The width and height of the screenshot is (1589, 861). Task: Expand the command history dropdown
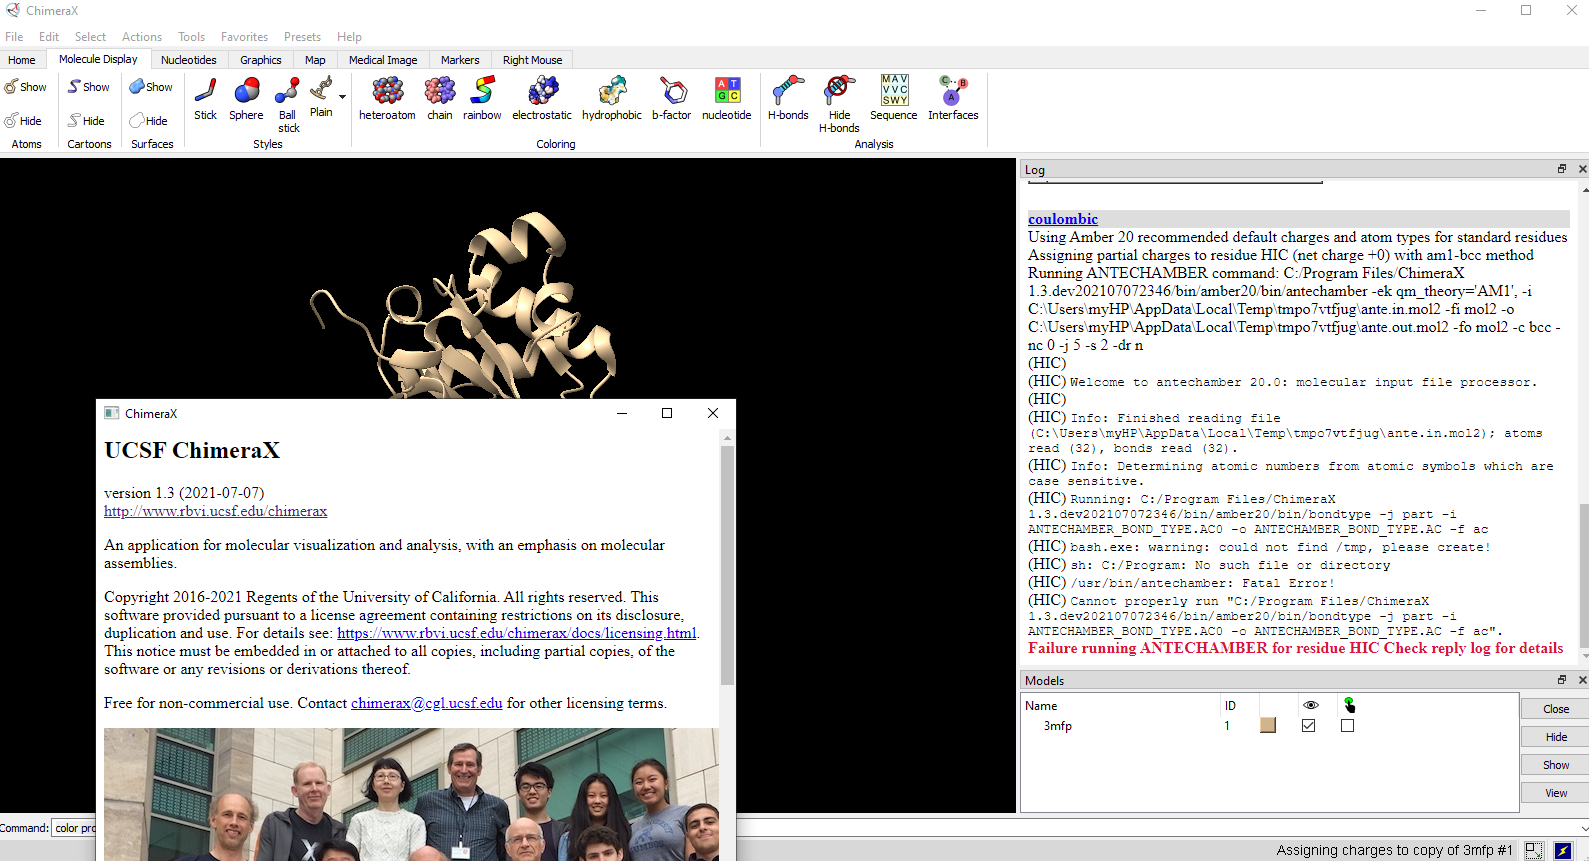pyautogui.click(x=1583, y=828)
